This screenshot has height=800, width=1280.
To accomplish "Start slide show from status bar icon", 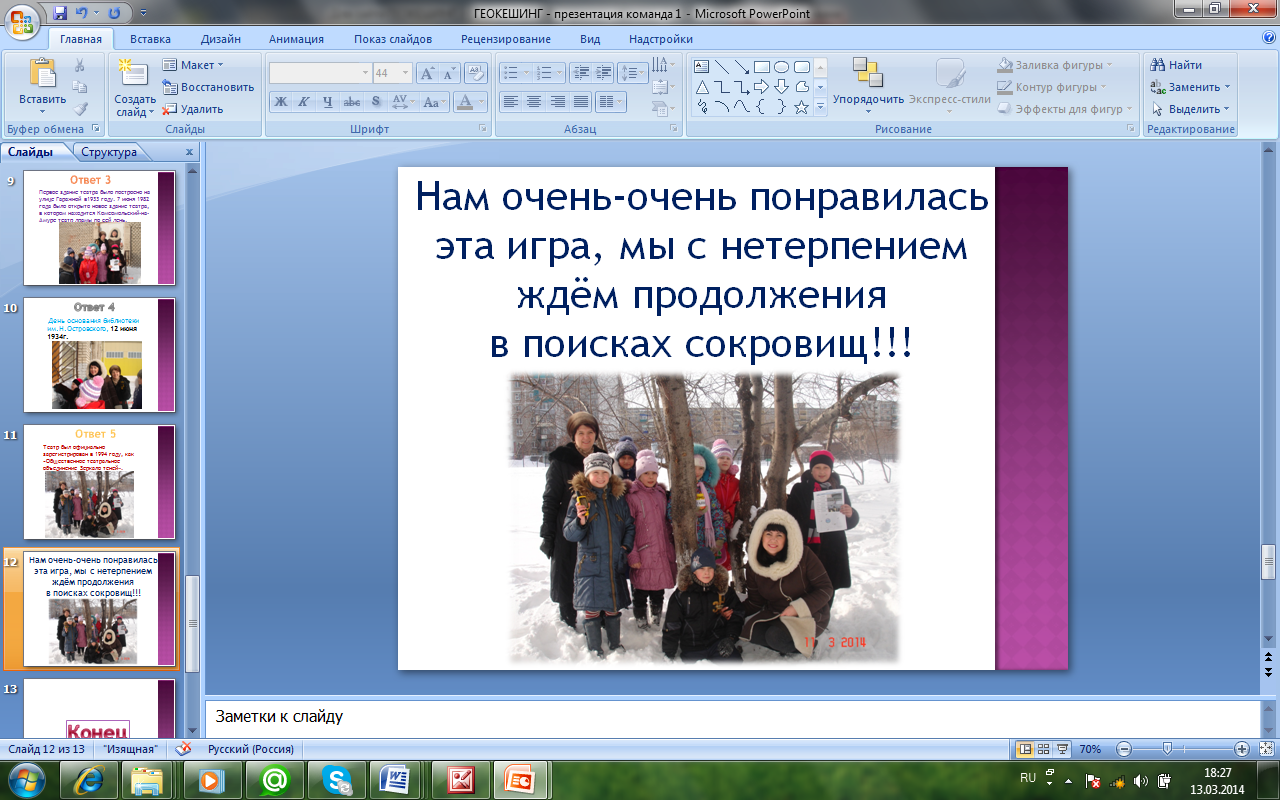I will 1062,748.
